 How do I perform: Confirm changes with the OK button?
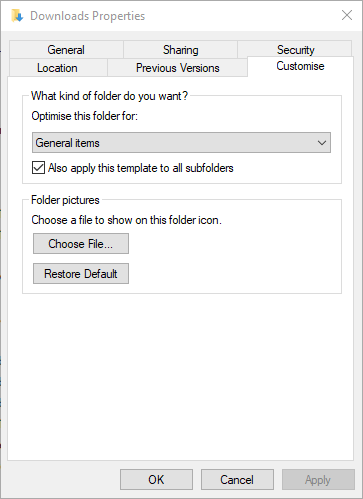coord(156,480)
